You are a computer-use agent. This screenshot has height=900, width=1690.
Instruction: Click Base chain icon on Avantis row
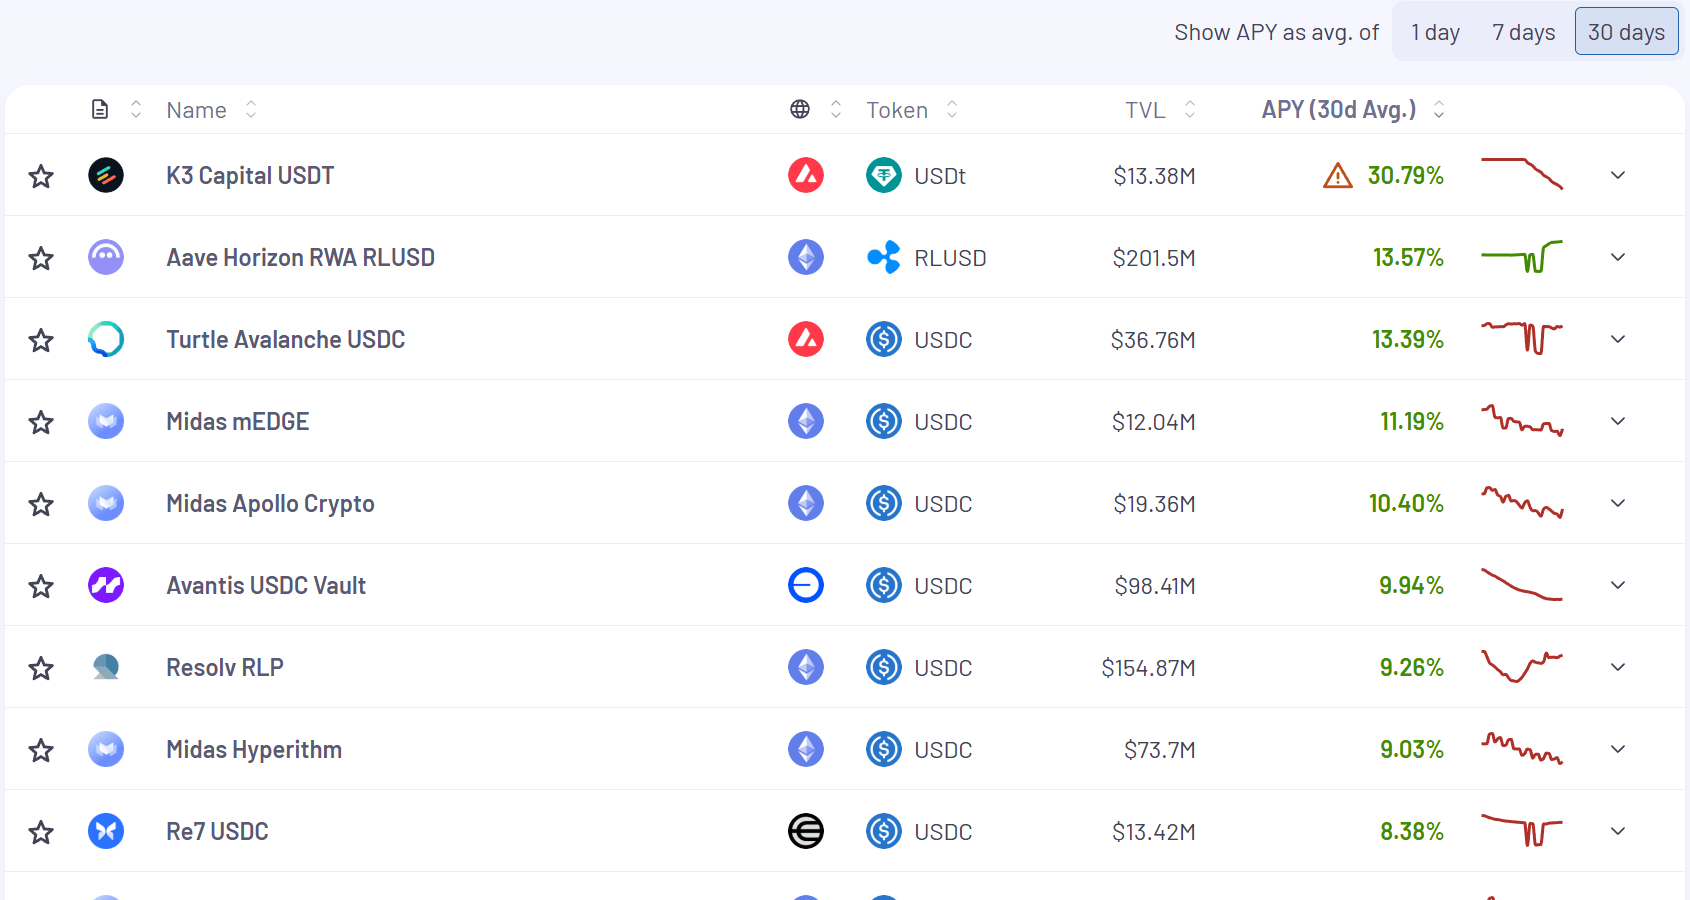tap(806, 586)
